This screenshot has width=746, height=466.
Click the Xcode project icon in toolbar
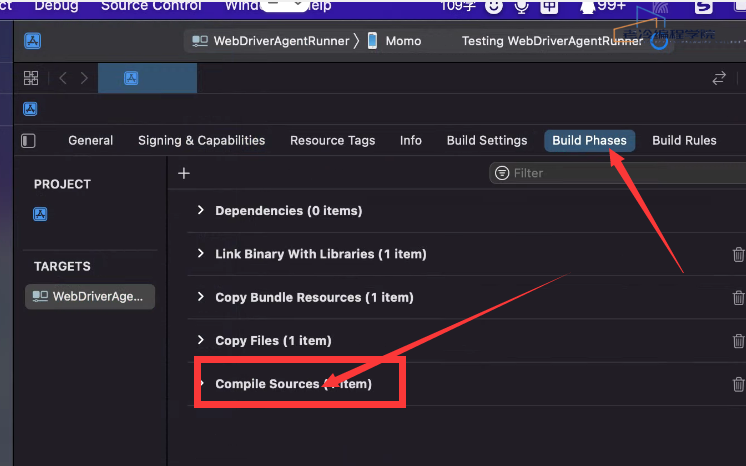click(32, 41)
